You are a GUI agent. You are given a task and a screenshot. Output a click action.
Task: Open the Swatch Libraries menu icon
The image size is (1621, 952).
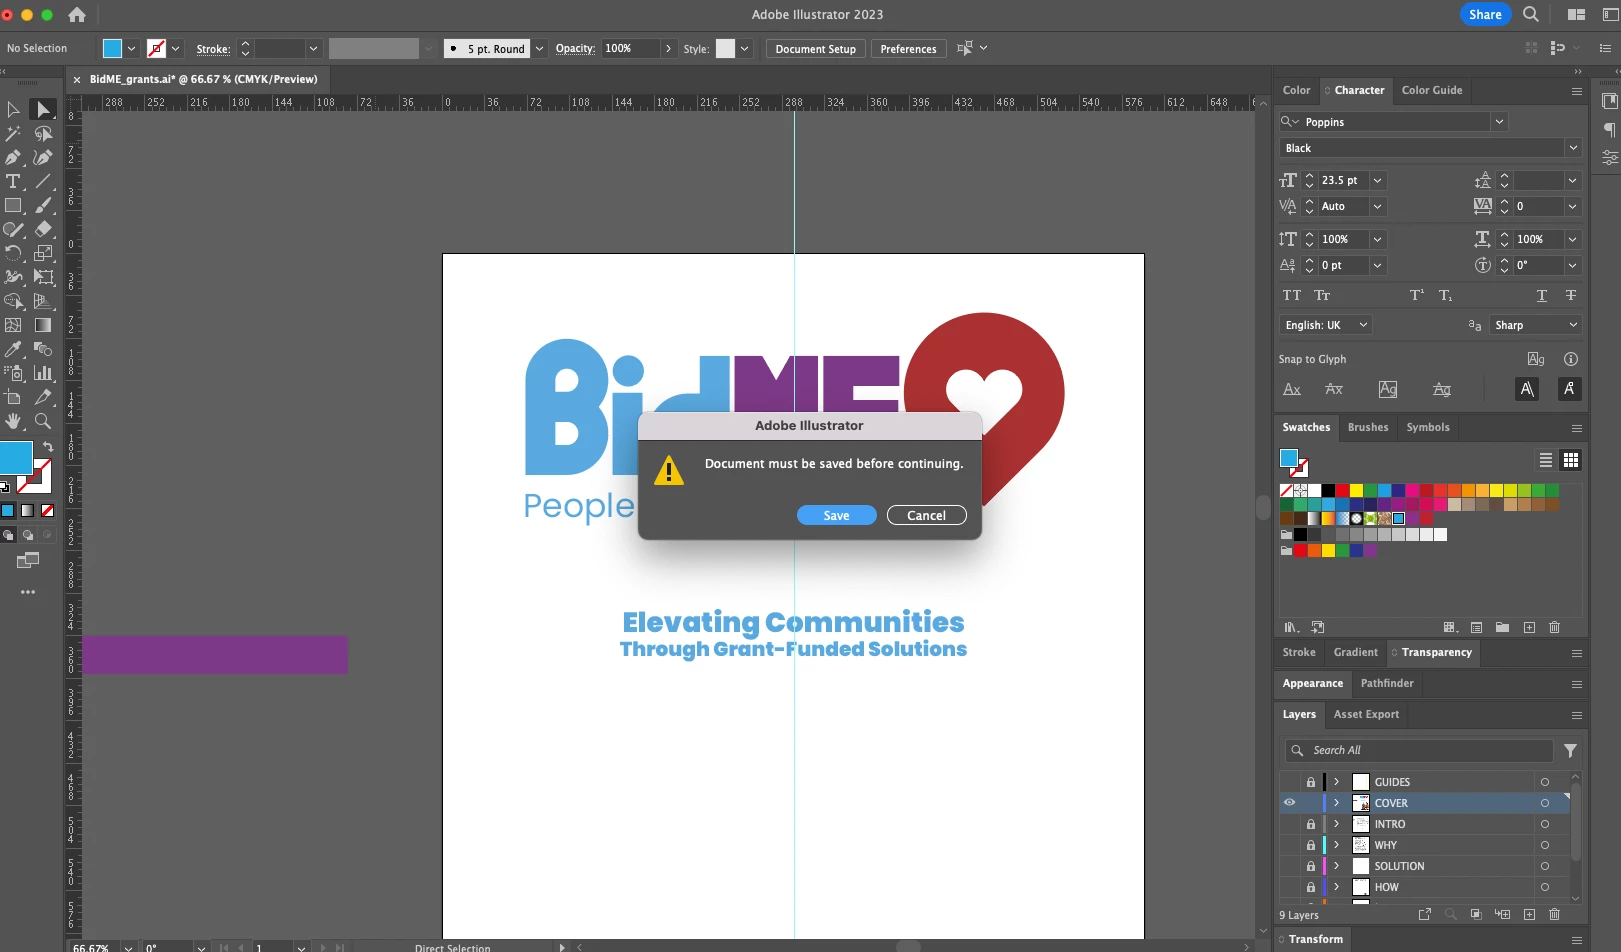1291,627
